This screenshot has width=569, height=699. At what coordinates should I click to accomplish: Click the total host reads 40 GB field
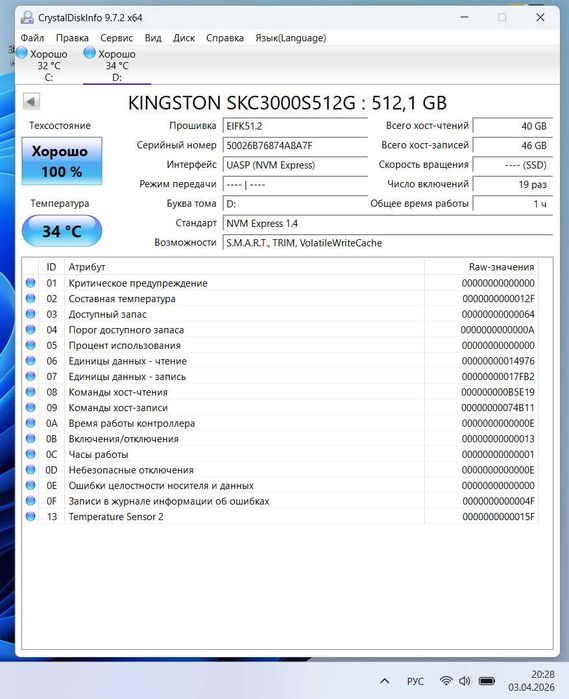[x=512, y=126]
